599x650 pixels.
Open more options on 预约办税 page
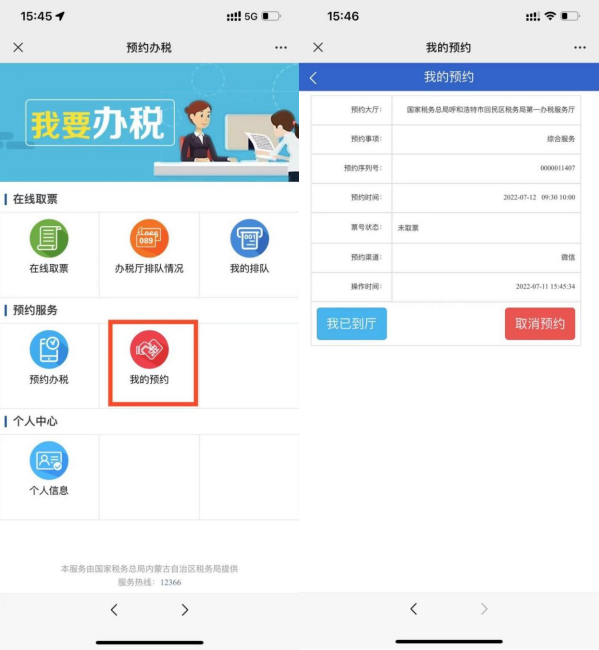point(281,48)
